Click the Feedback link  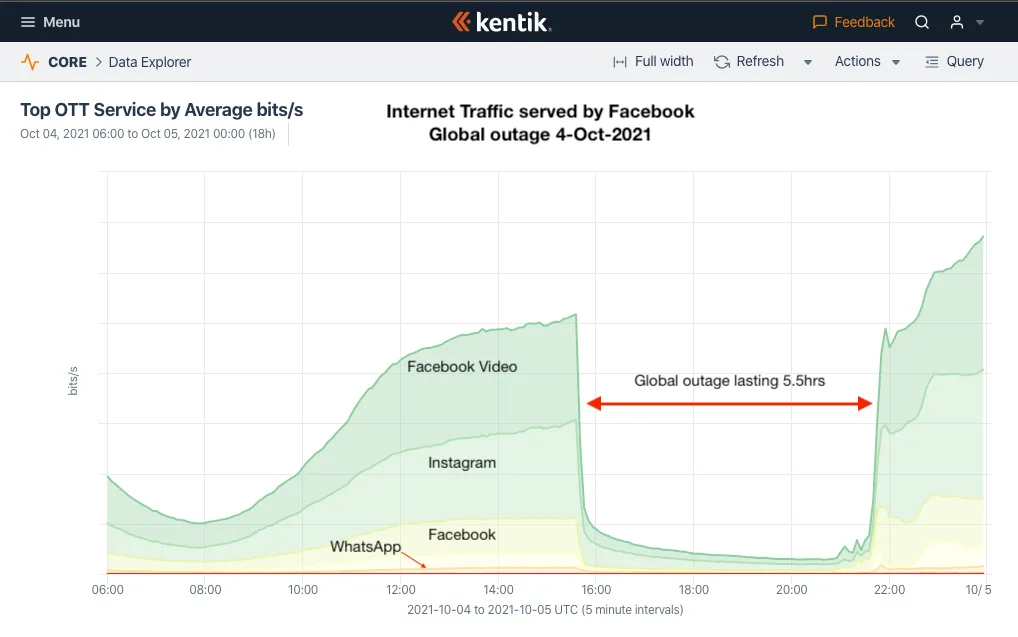(864, 22)
